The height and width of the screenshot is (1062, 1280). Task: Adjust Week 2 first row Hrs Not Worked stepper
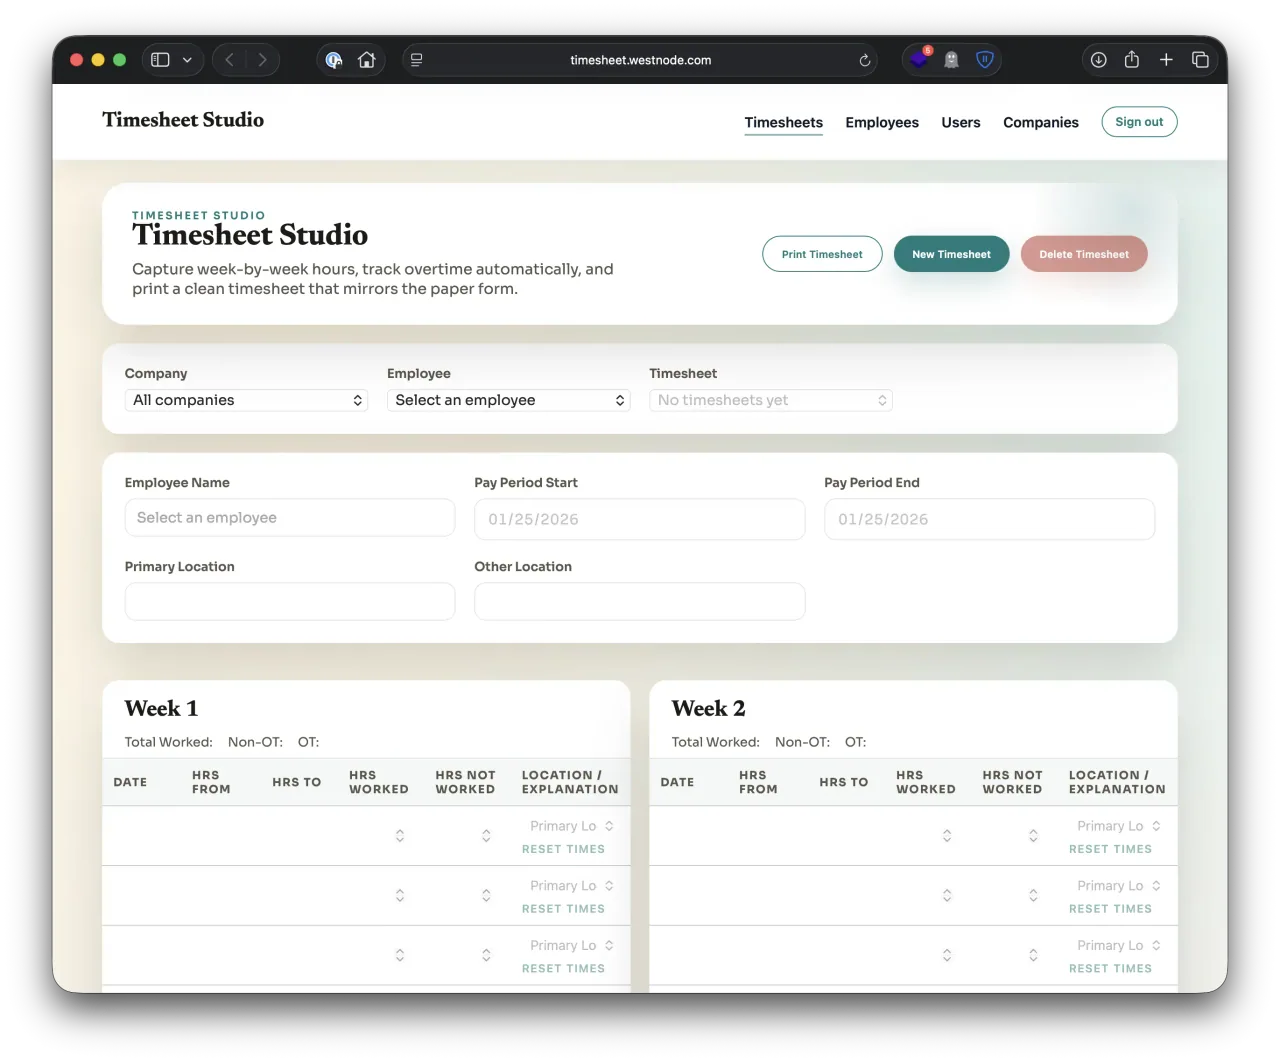(1033, 836)
